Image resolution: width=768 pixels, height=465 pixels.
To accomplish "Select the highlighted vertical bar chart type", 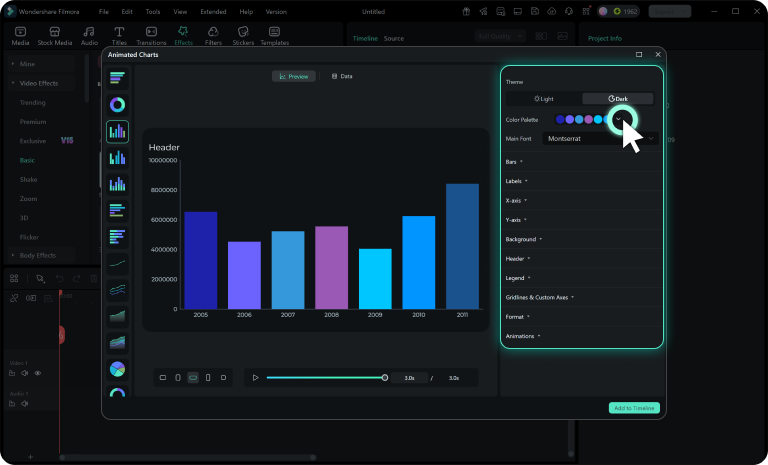I will tap(118, 131).
